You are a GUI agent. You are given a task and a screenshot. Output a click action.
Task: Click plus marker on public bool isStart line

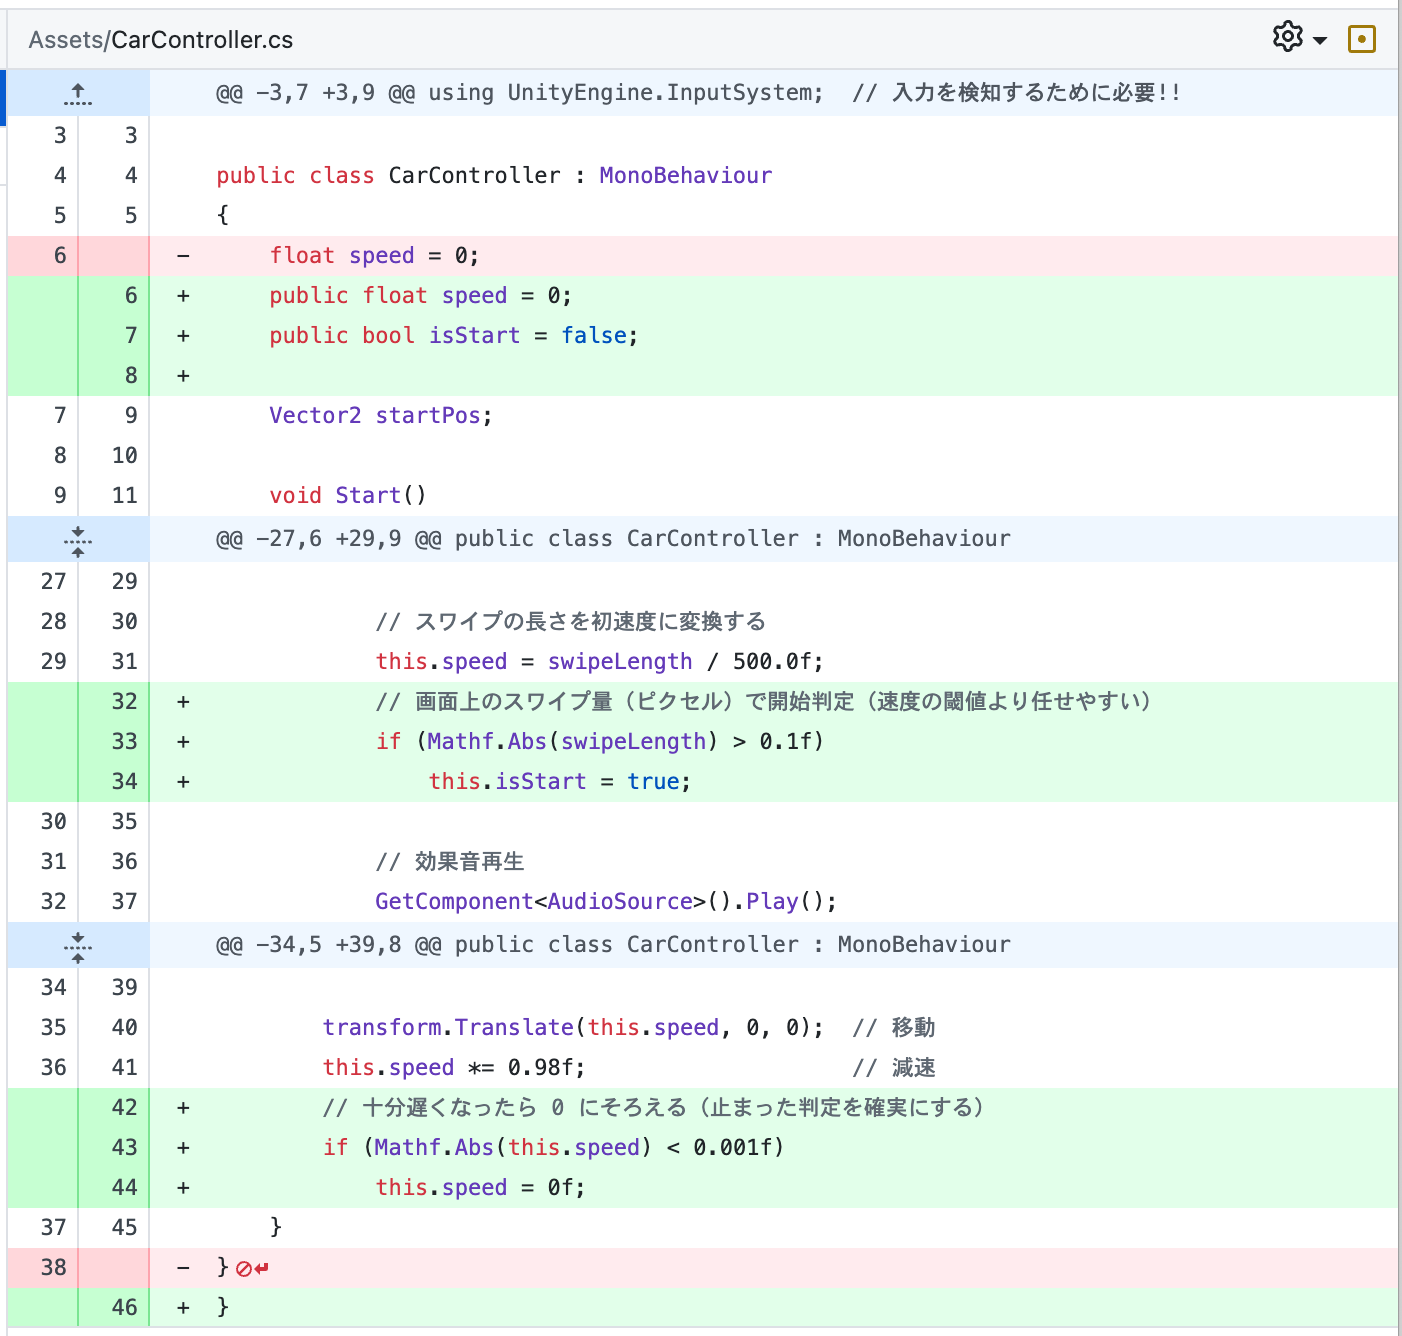coord(183,336)
